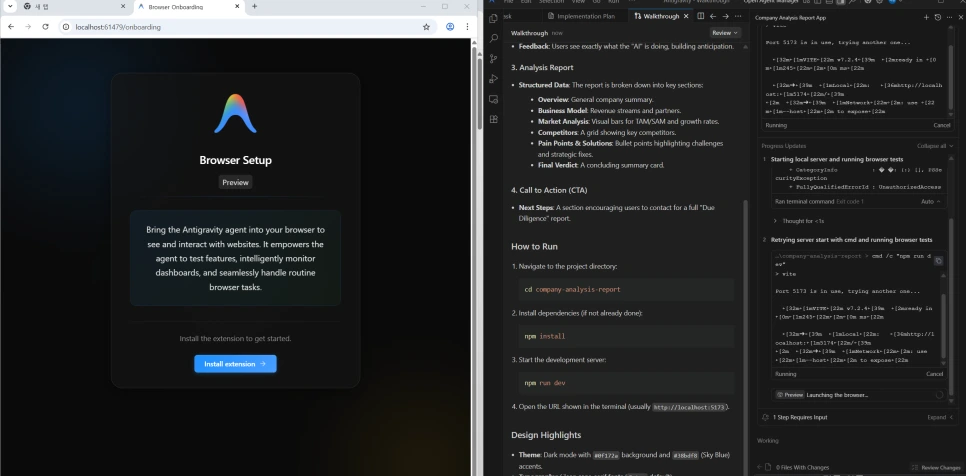The width and height of the screenshot is (966, 476).
Task: Open conversation history in the agent panel
Action: coord(938,18)
